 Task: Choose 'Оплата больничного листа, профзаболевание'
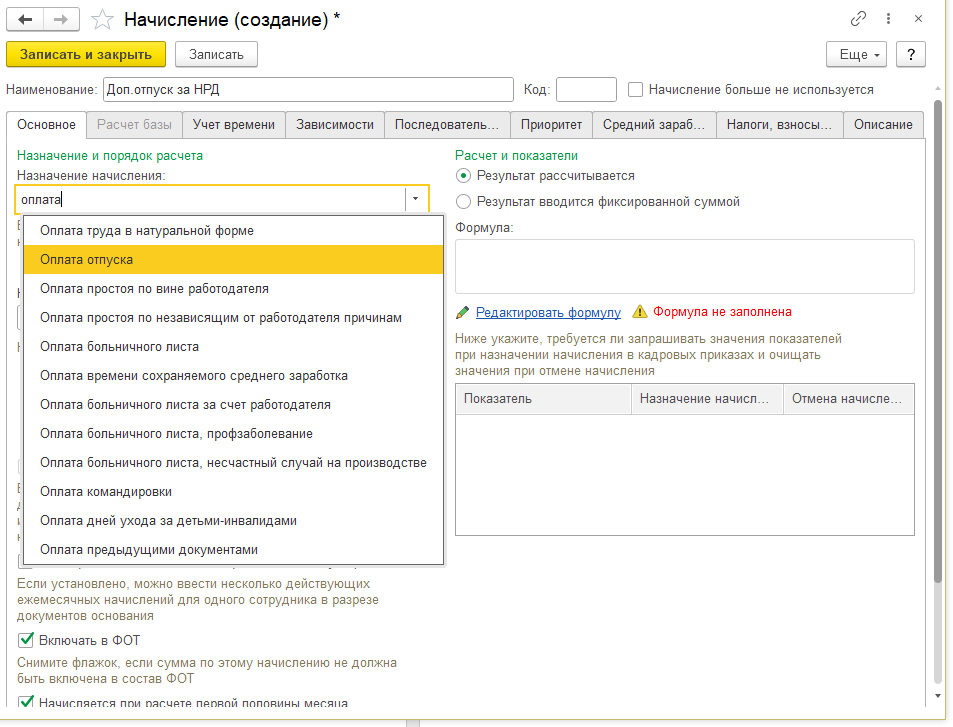coord(233,433)
